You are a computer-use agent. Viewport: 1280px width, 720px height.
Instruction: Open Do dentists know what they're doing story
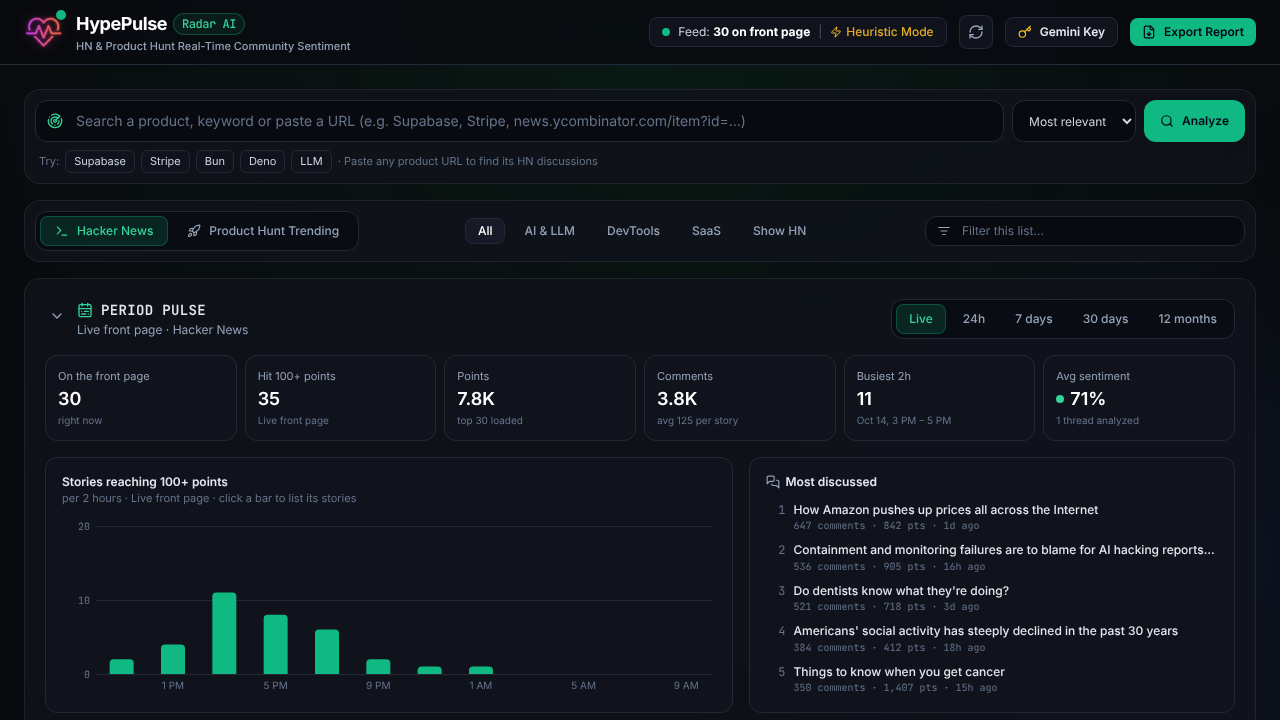click(x=901, y=591)
